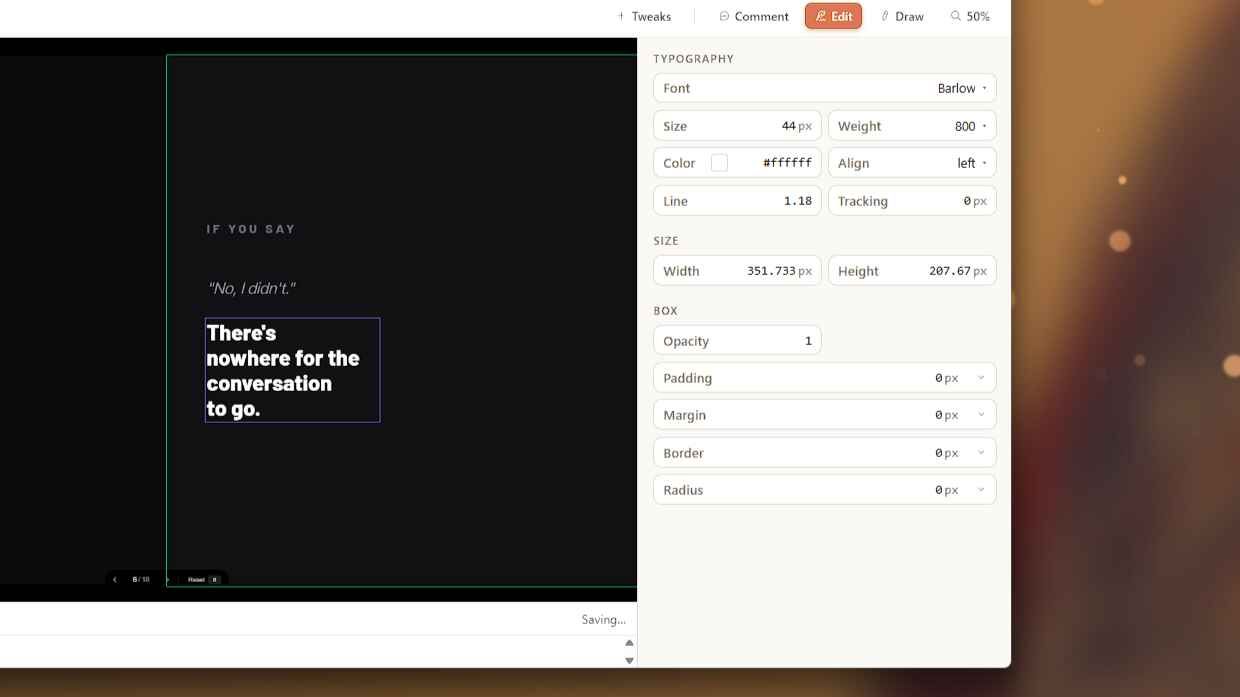Open the 50% zoom control
The height and width of the screenshot is (697, 1240).
point(970,16)
